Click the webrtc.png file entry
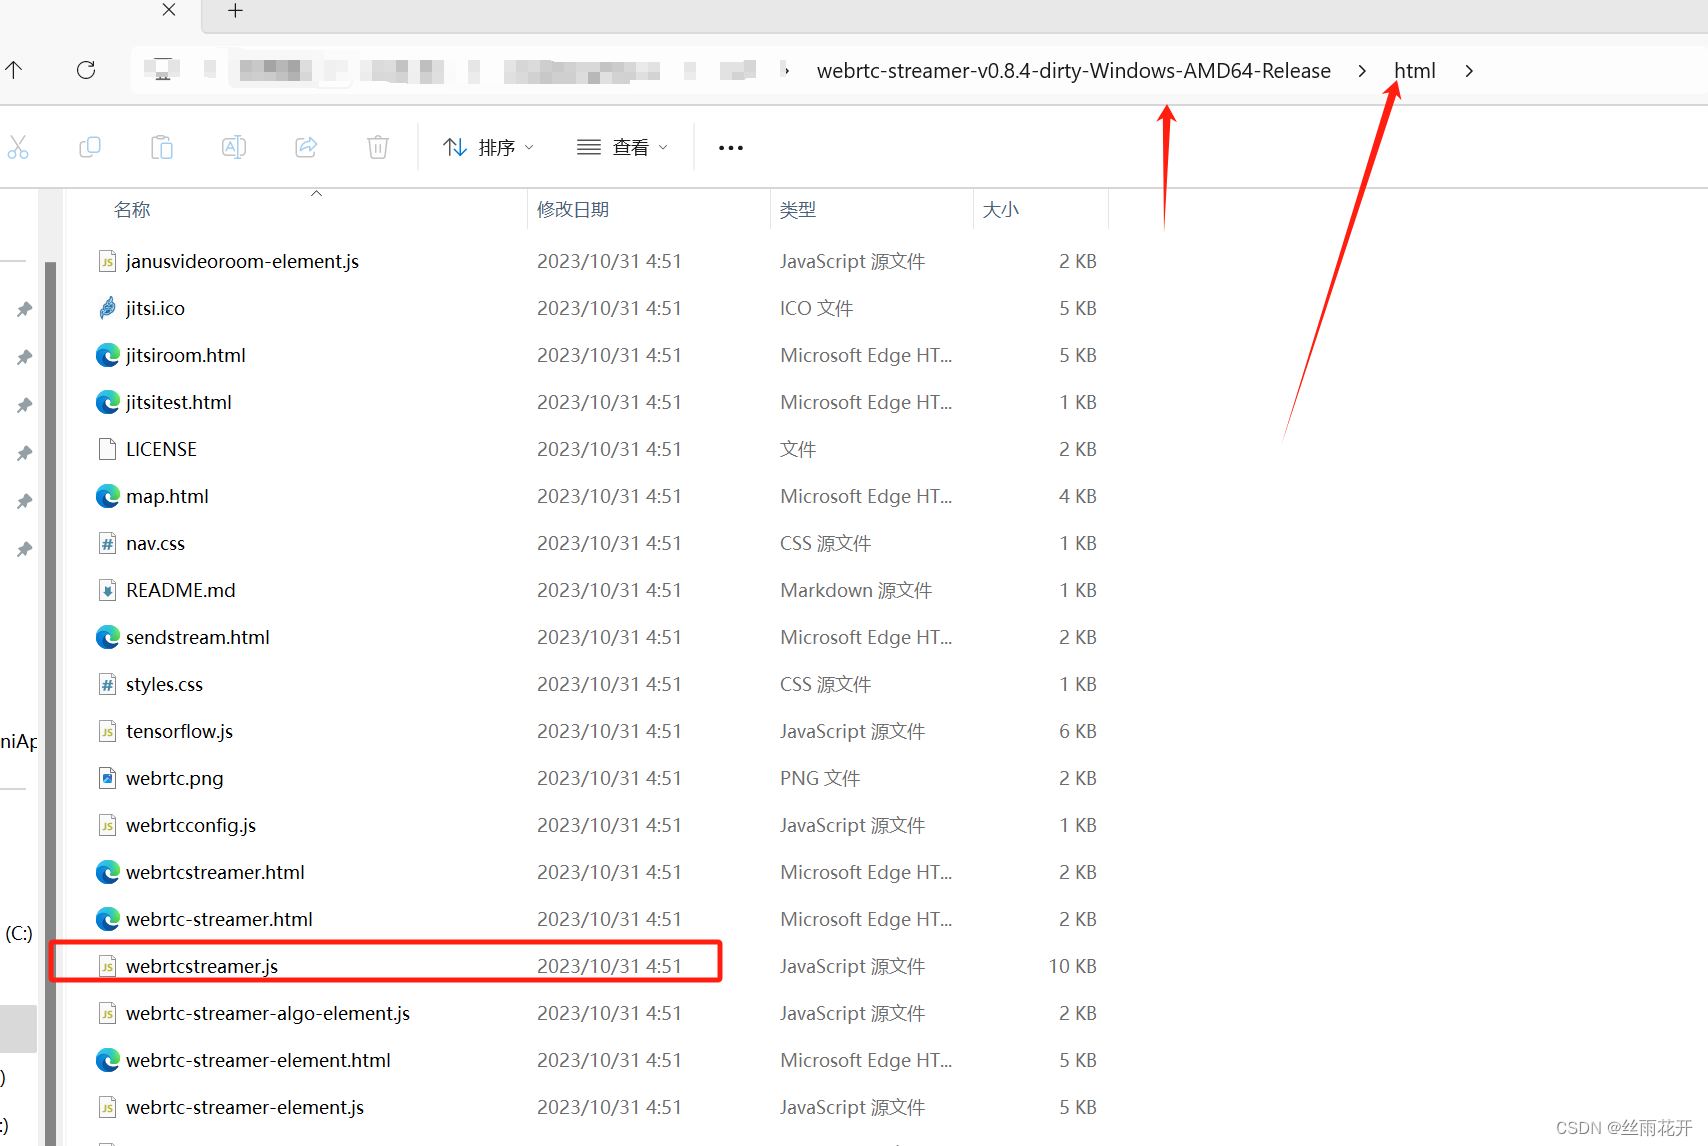 (x=174, y=777)
